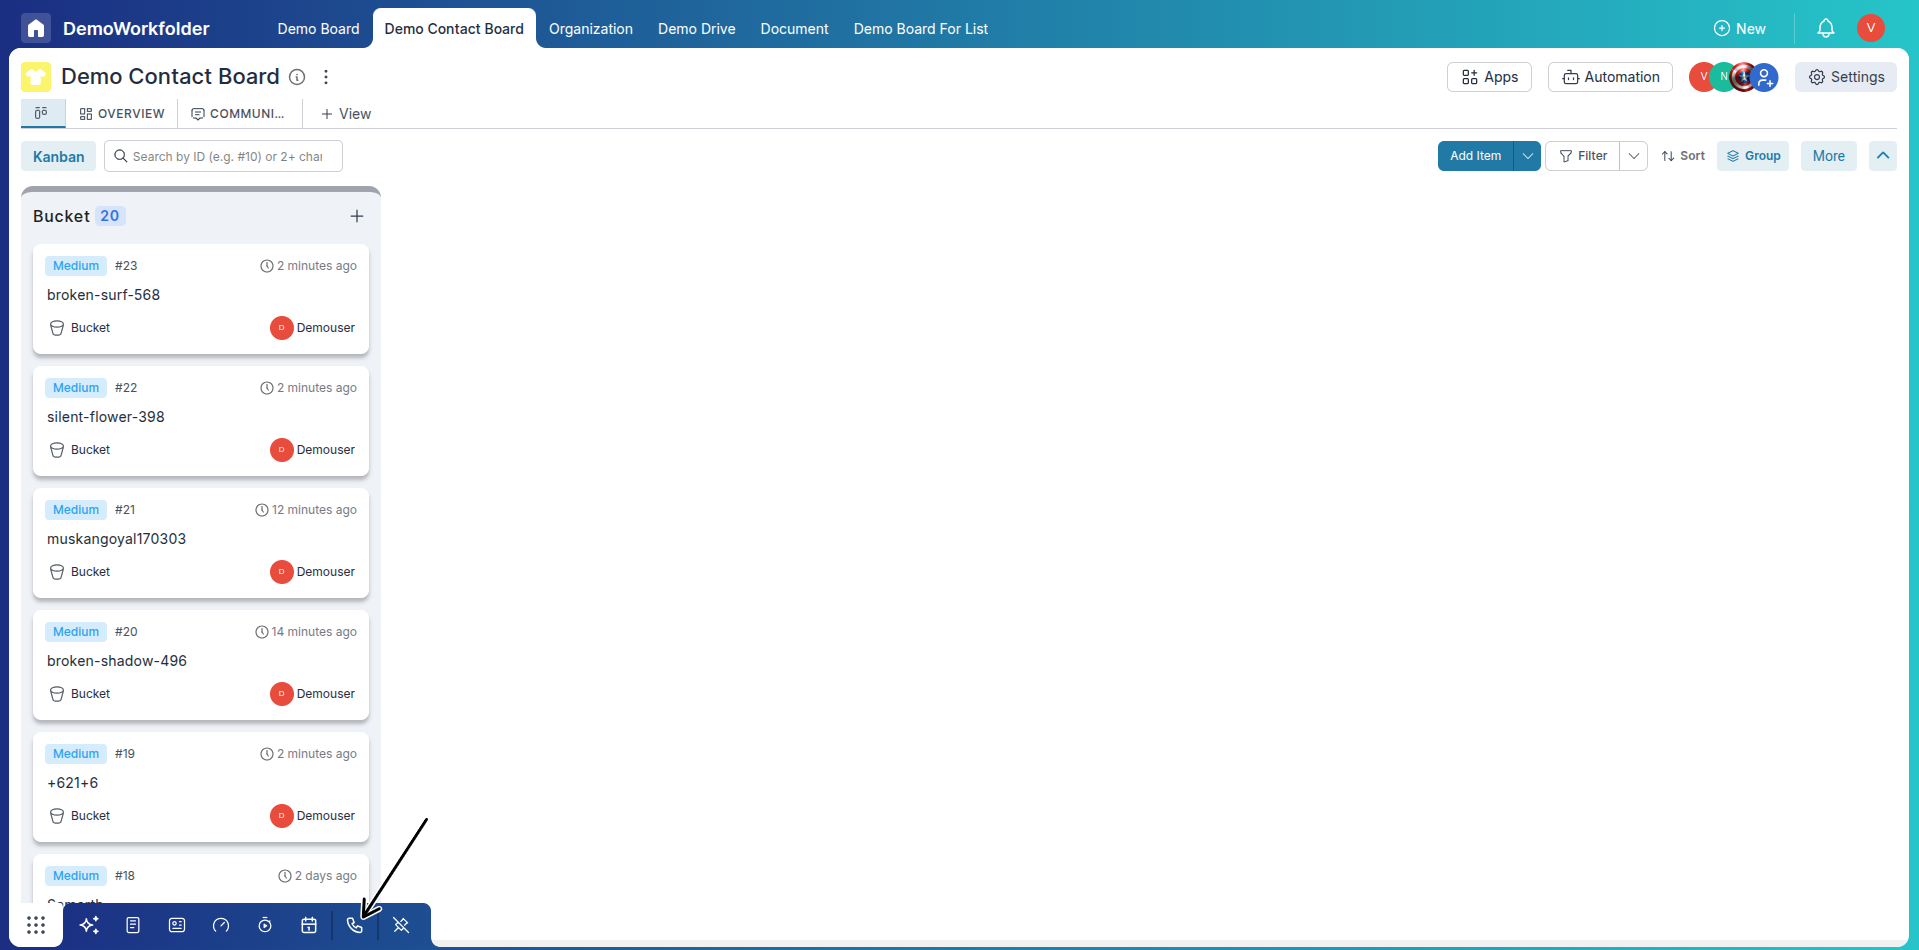1919x950 pixels.
Task: Click Medium priority tag on card #21
Action: [76, 510]
